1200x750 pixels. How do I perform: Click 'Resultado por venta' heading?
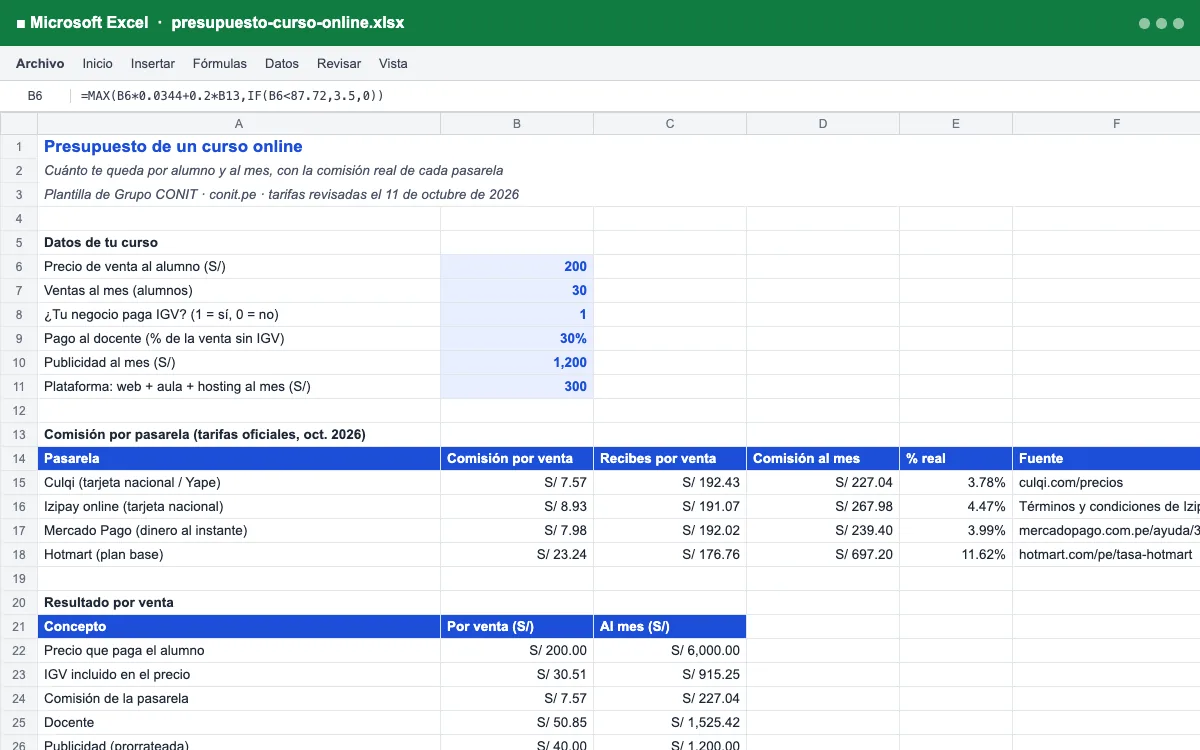coord(109,602)
